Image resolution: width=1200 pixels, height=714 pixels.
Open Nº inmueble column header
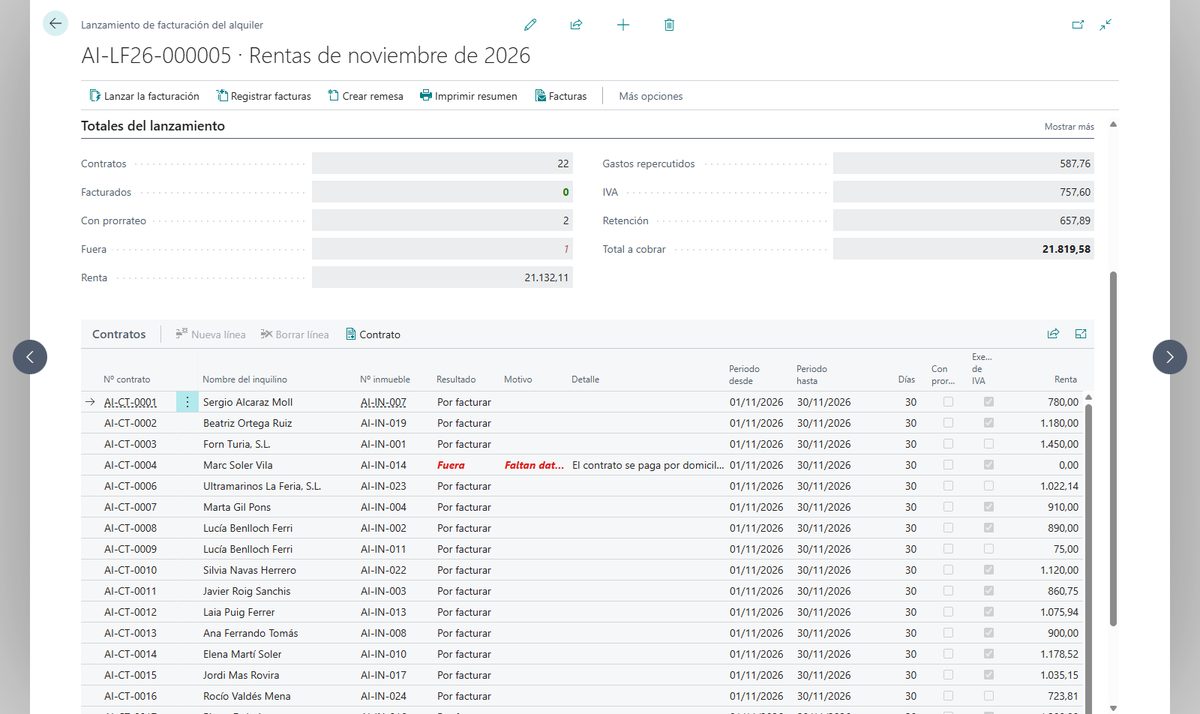click(385, 380)
